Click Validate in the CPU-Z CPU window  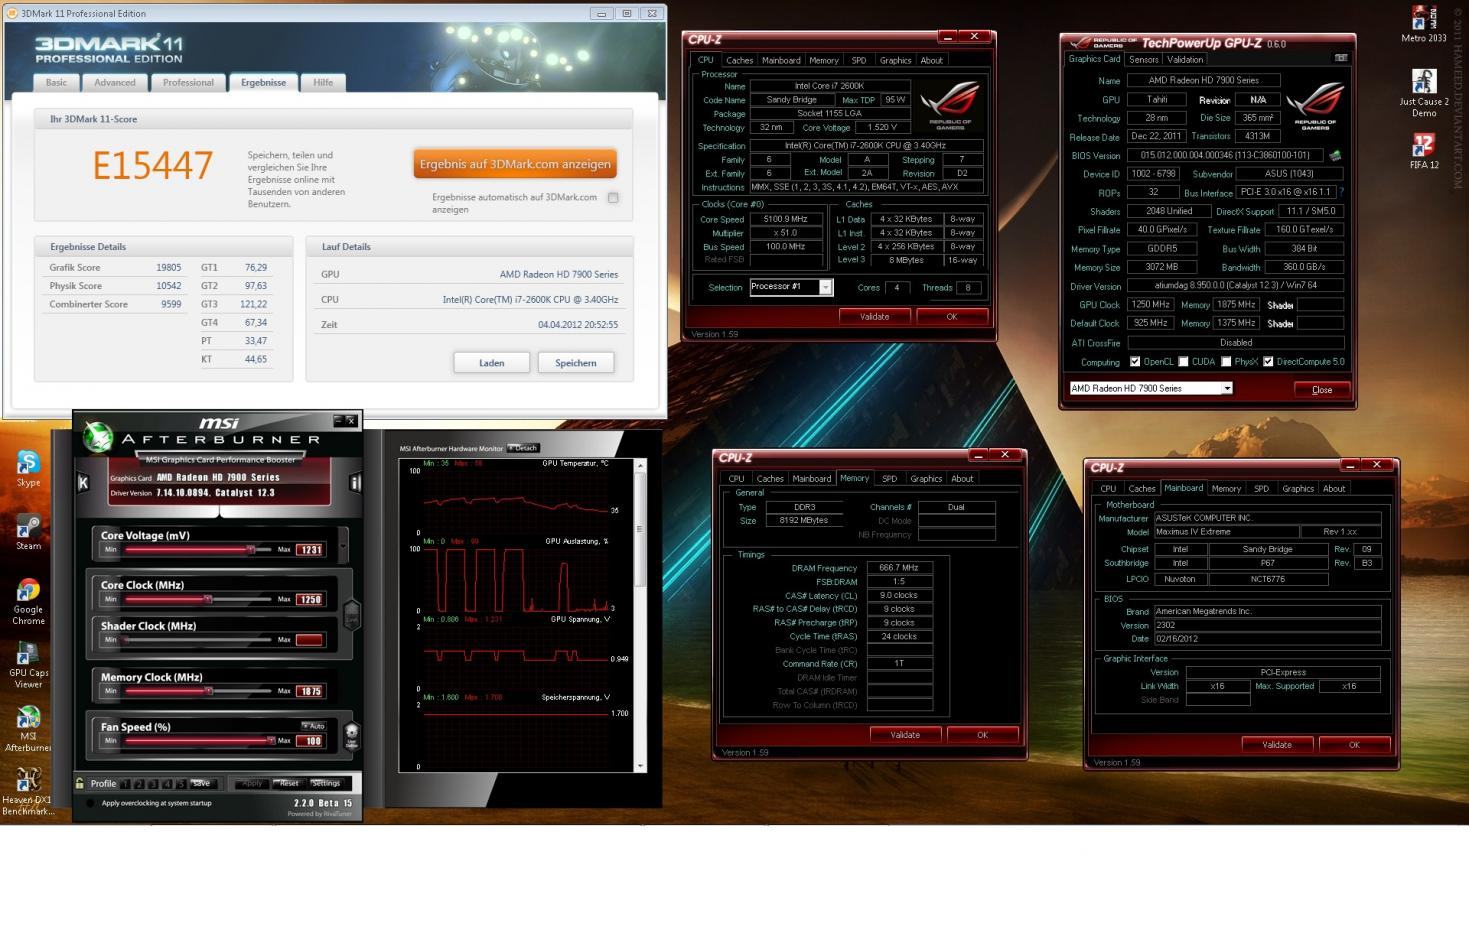[874, 316]
